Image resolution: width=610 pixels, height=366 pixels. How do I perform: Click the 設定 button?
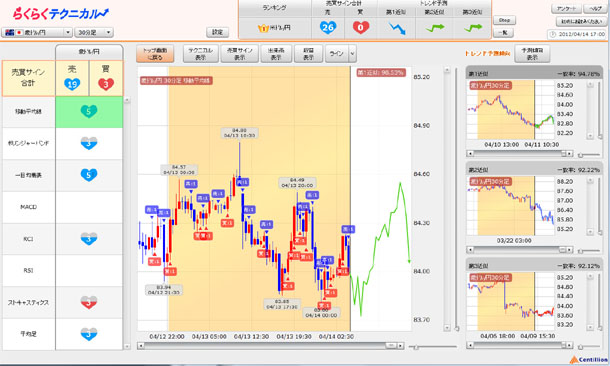tap(217, 32)
